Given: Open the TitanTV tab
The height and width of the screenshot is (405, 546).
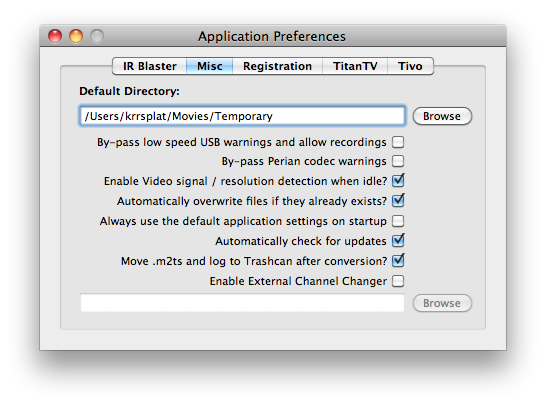Looking at the screenshot, I should [355, 66].
